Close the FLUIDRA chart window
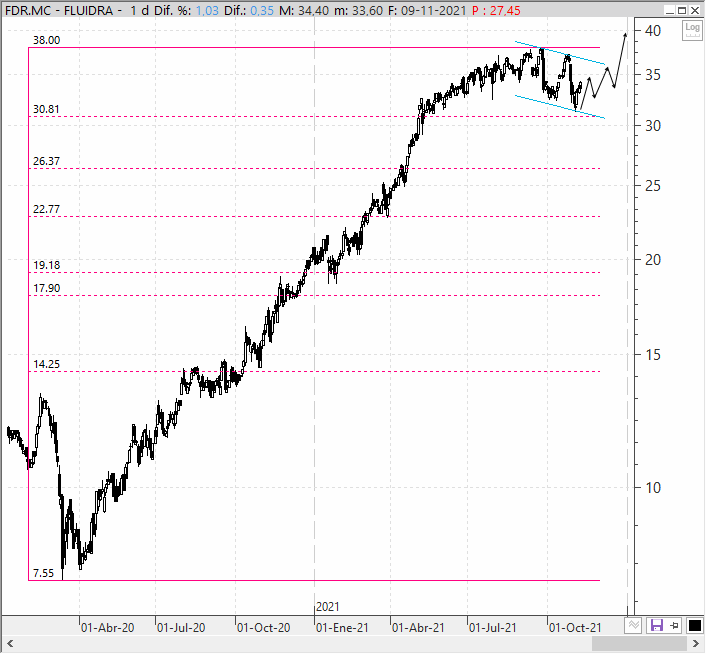This screenshot has height=654, width=706. click(x=695, y=10)
